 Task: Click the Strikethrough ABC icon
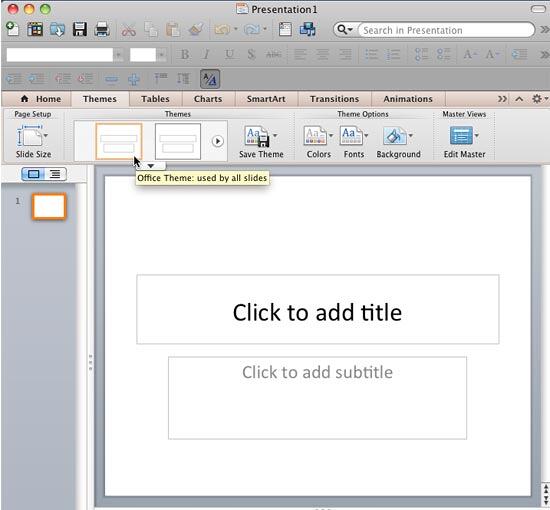[x=274, y=54]
